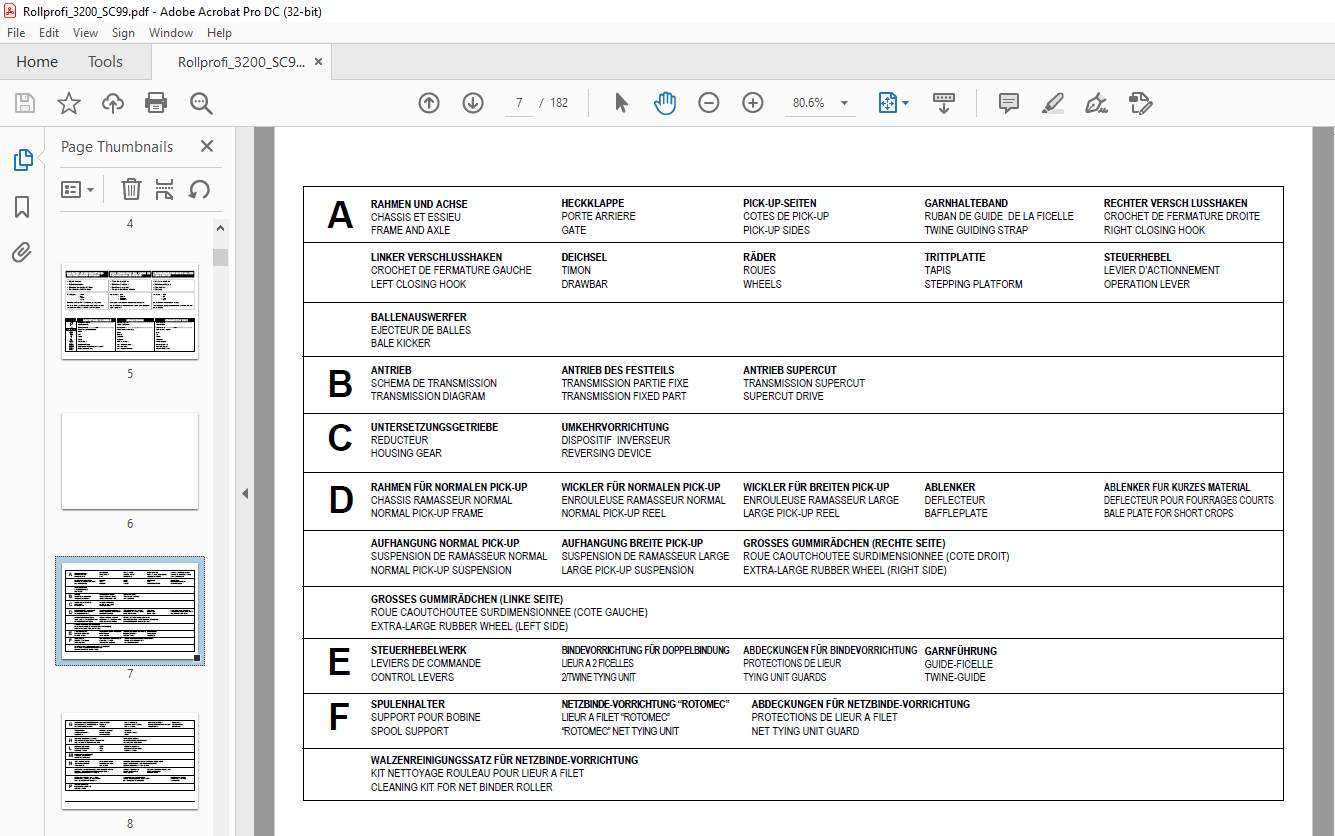Click the text OPERATION LEVER
The height and width of the screenshot is (836, 1335).
point(1147,284)
